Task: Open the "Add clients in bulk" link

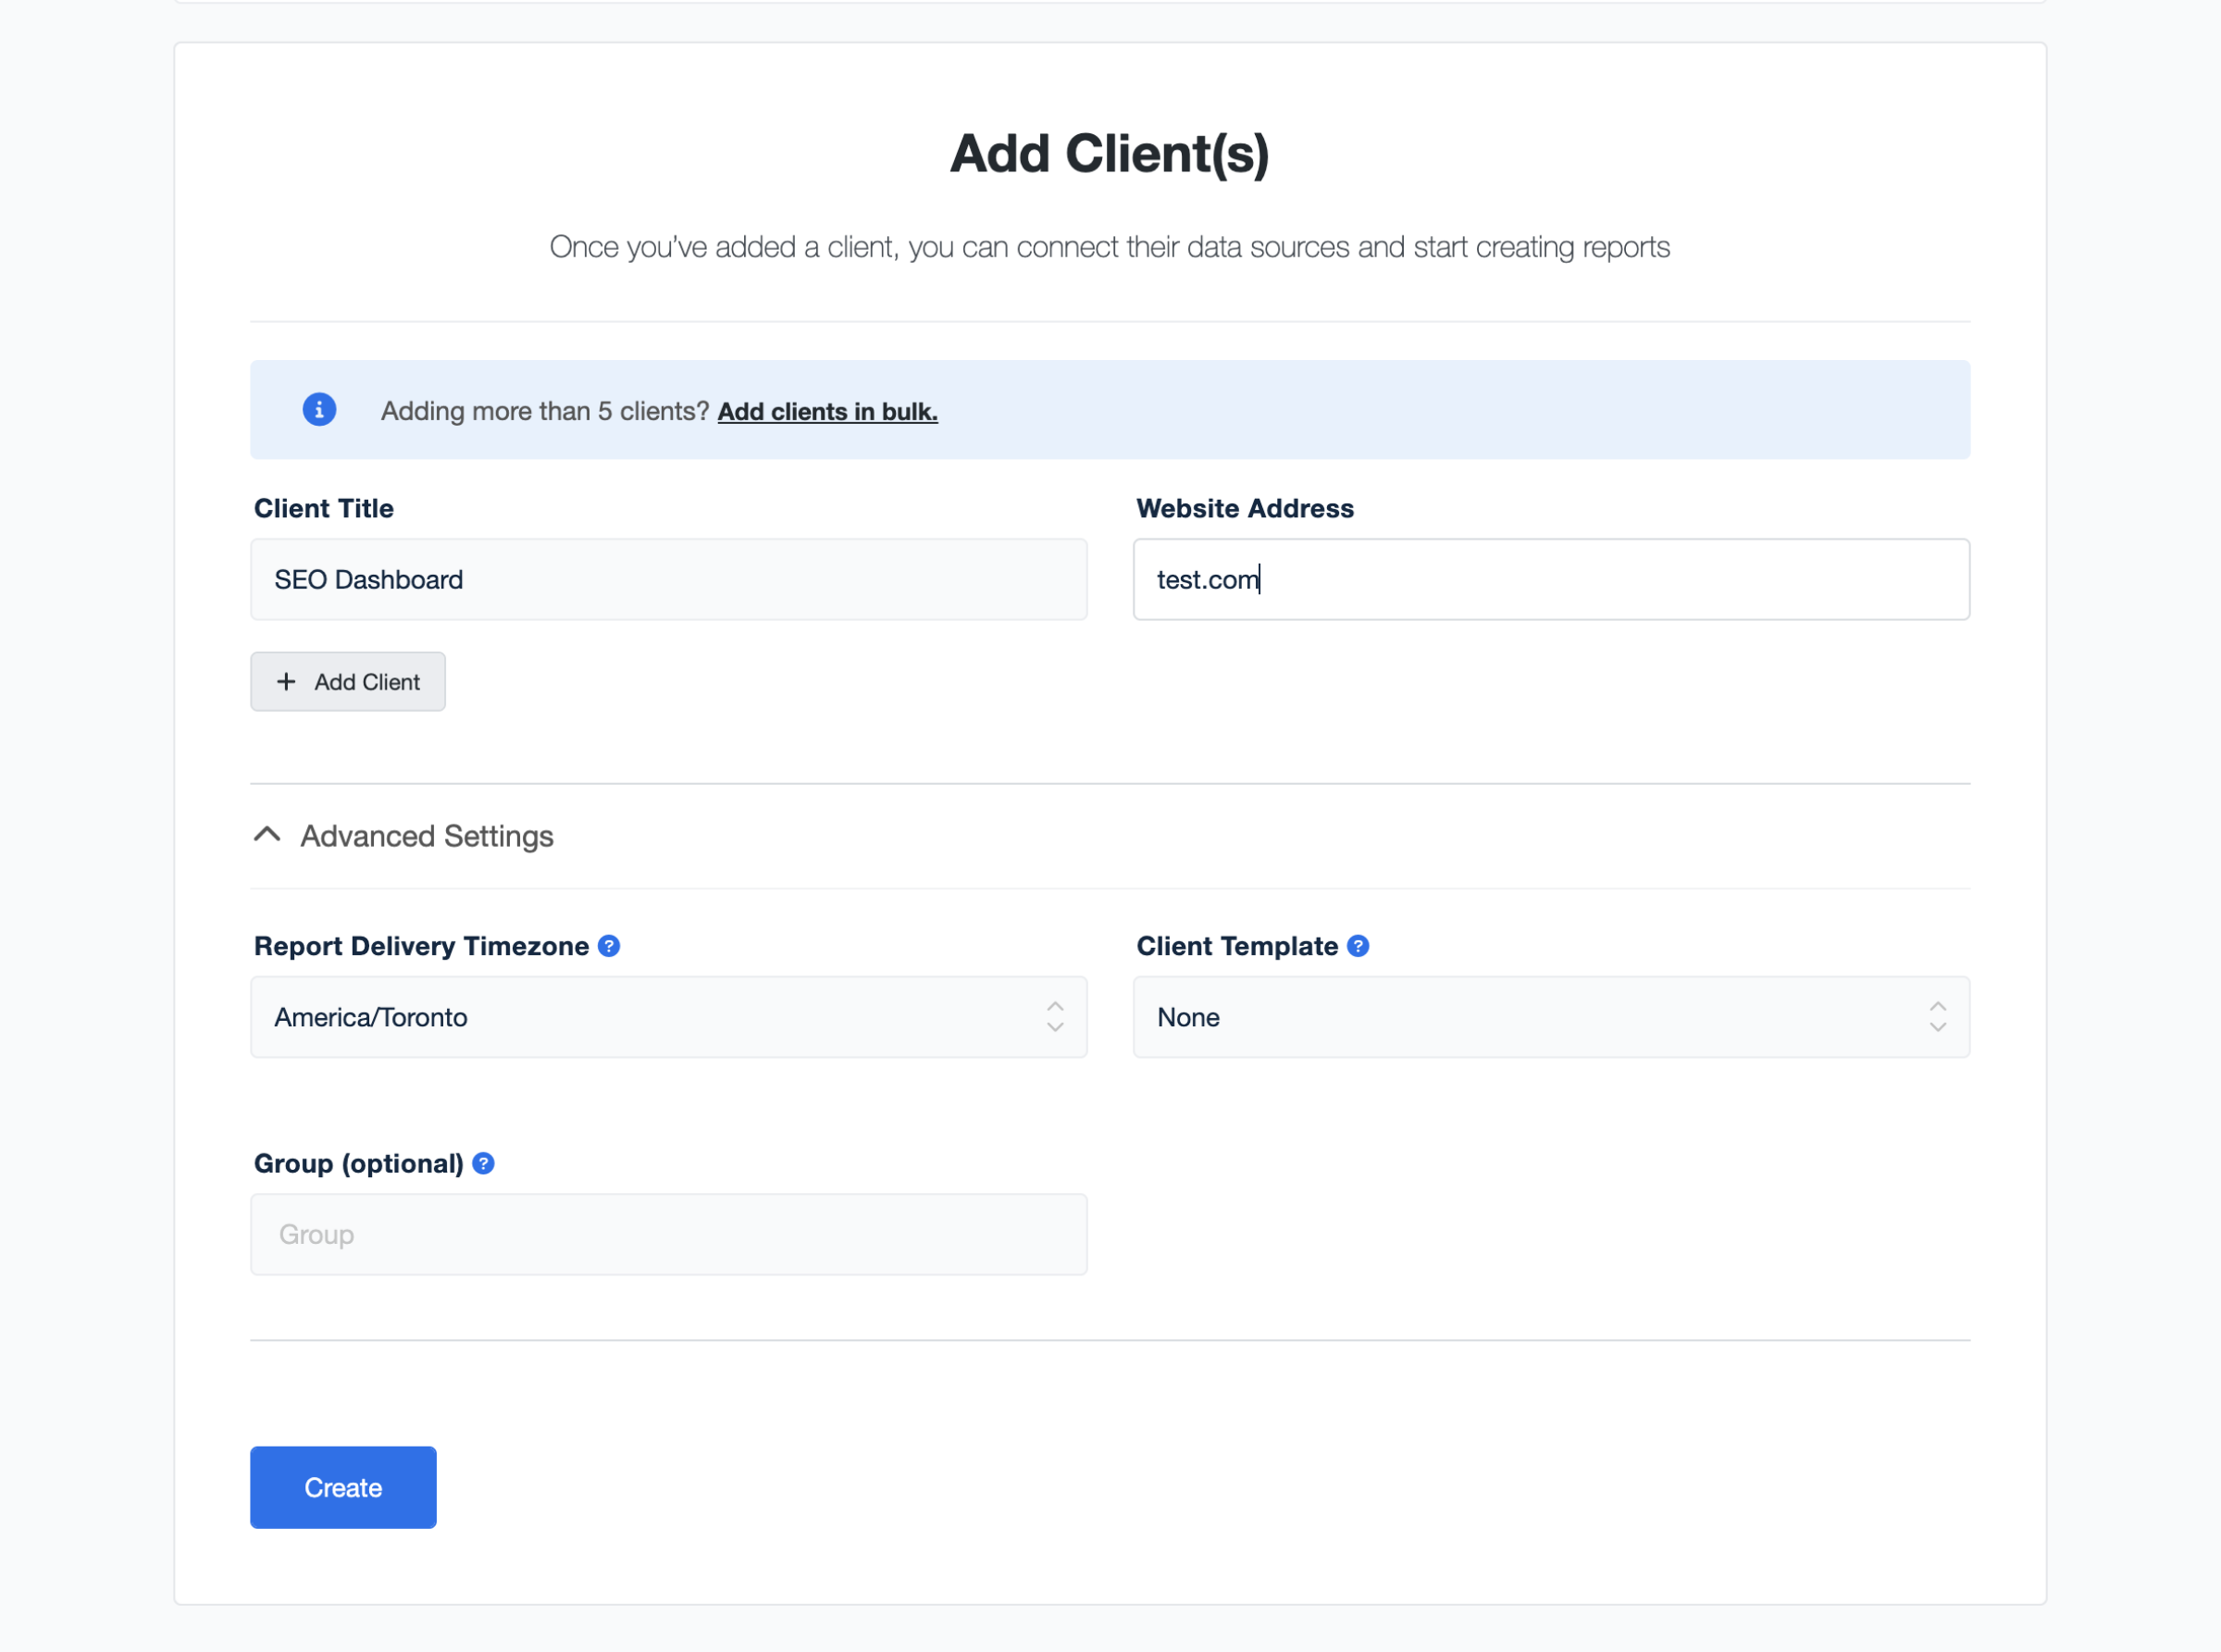Action: tap(827, 411)
